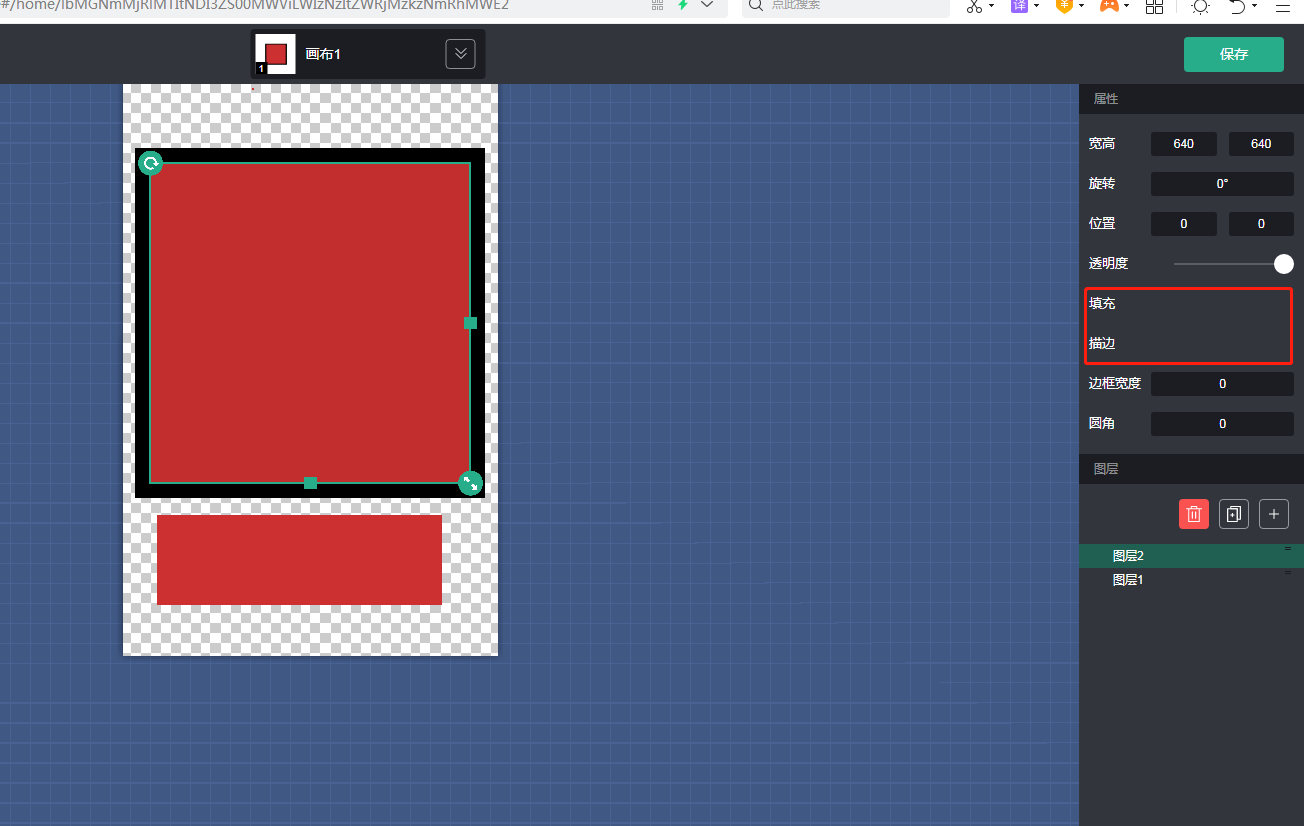
Task: Open the address bar dropdown chevron
Action: click(x=707, y=5)
